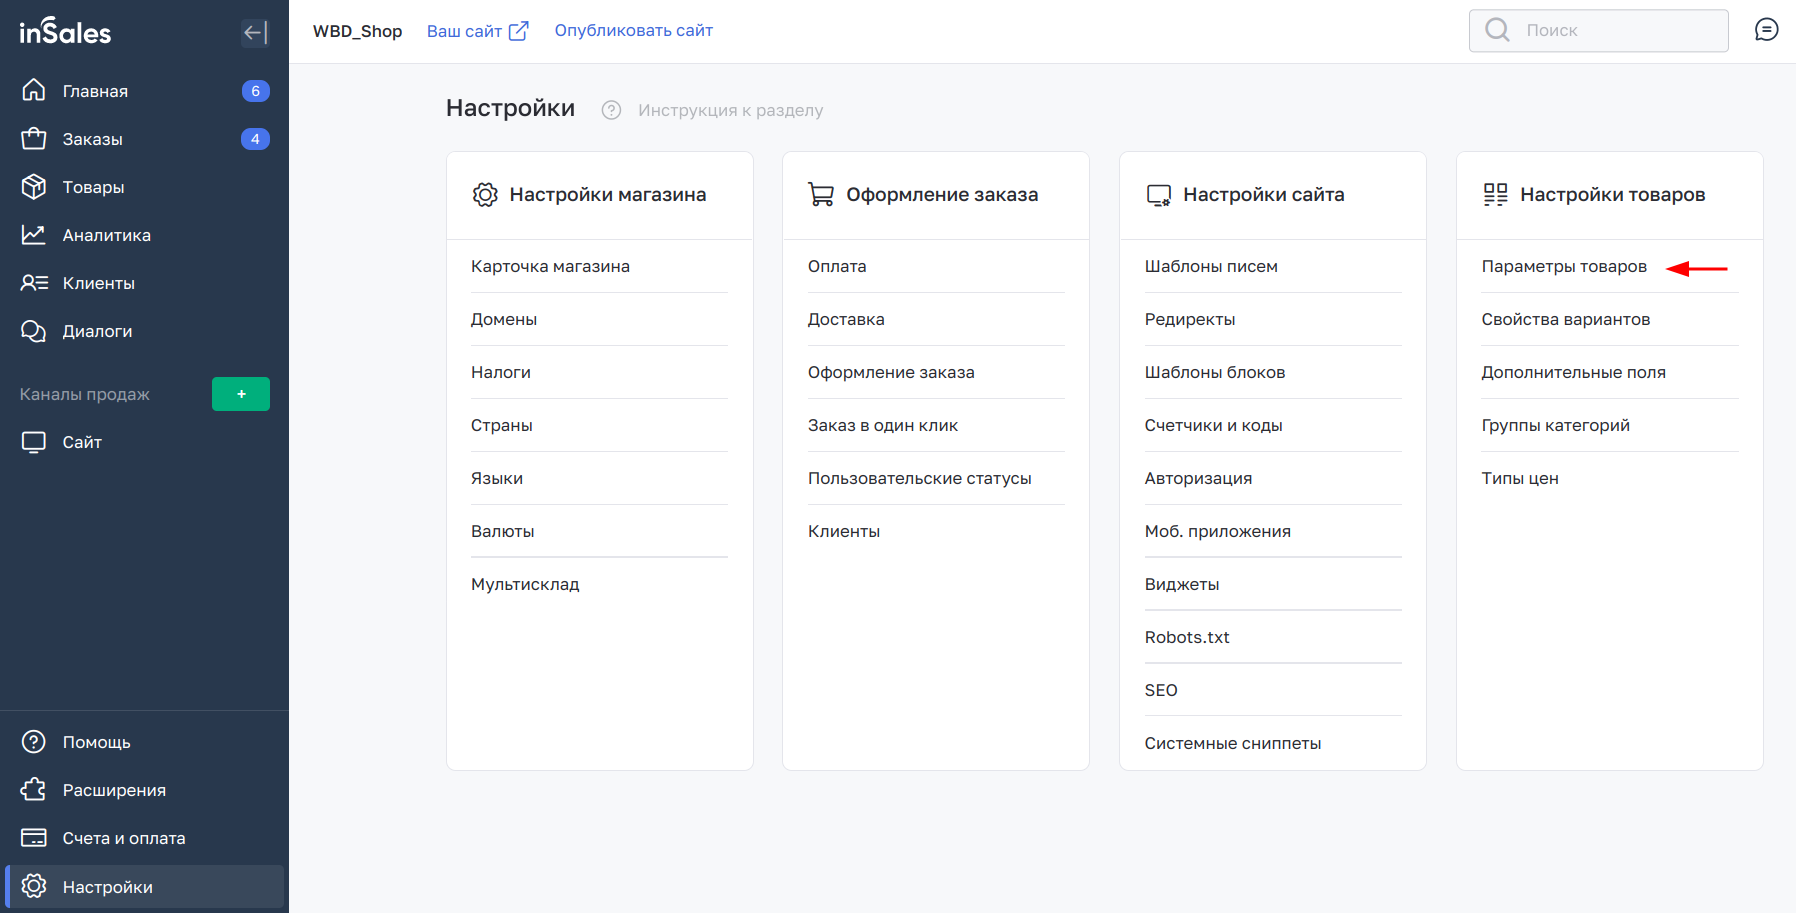
Task: Collapse the sidebar with the arrow icon
Action: pos(255,33)
